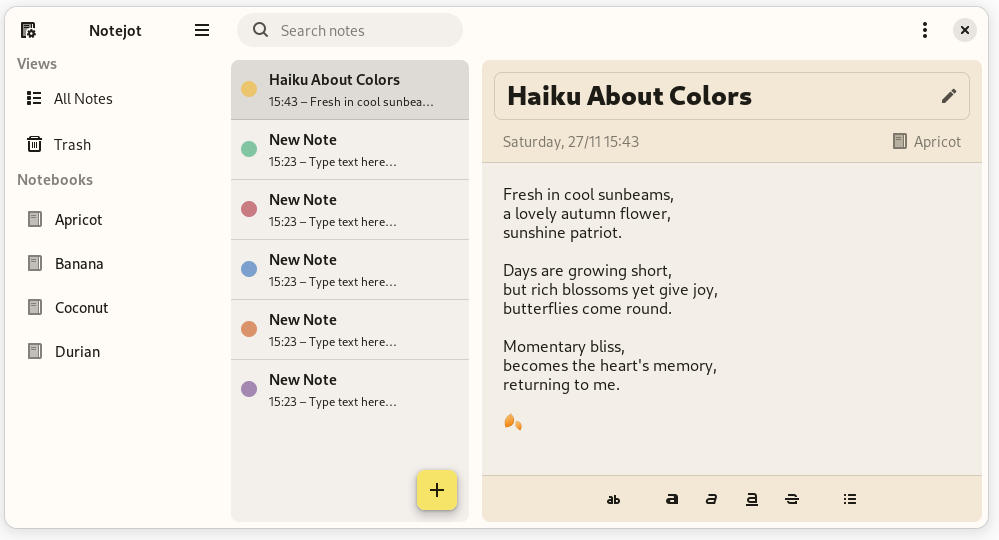Screen dimensions: 999x540
Task: Select the Coconut notebook
Action: [x=81, y=308]
